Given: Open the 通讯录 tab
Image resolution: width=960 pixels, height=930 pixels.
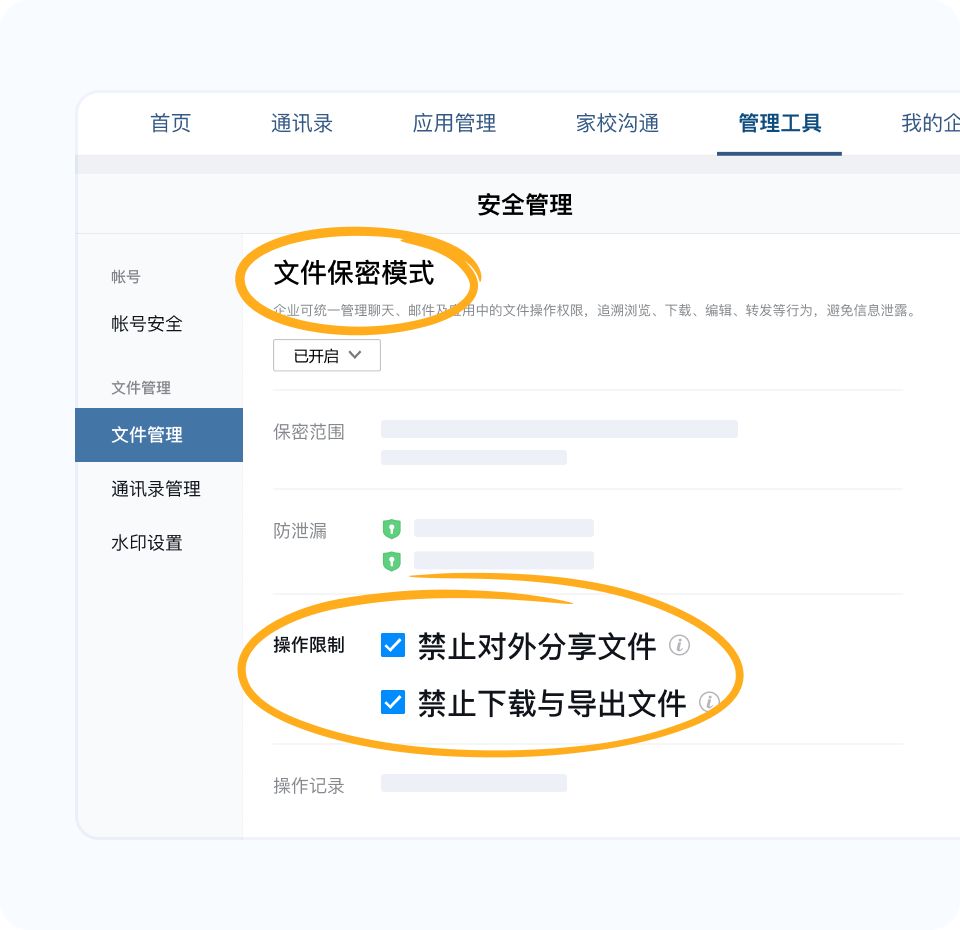Looking at the screenshot, I should [301, 123].
